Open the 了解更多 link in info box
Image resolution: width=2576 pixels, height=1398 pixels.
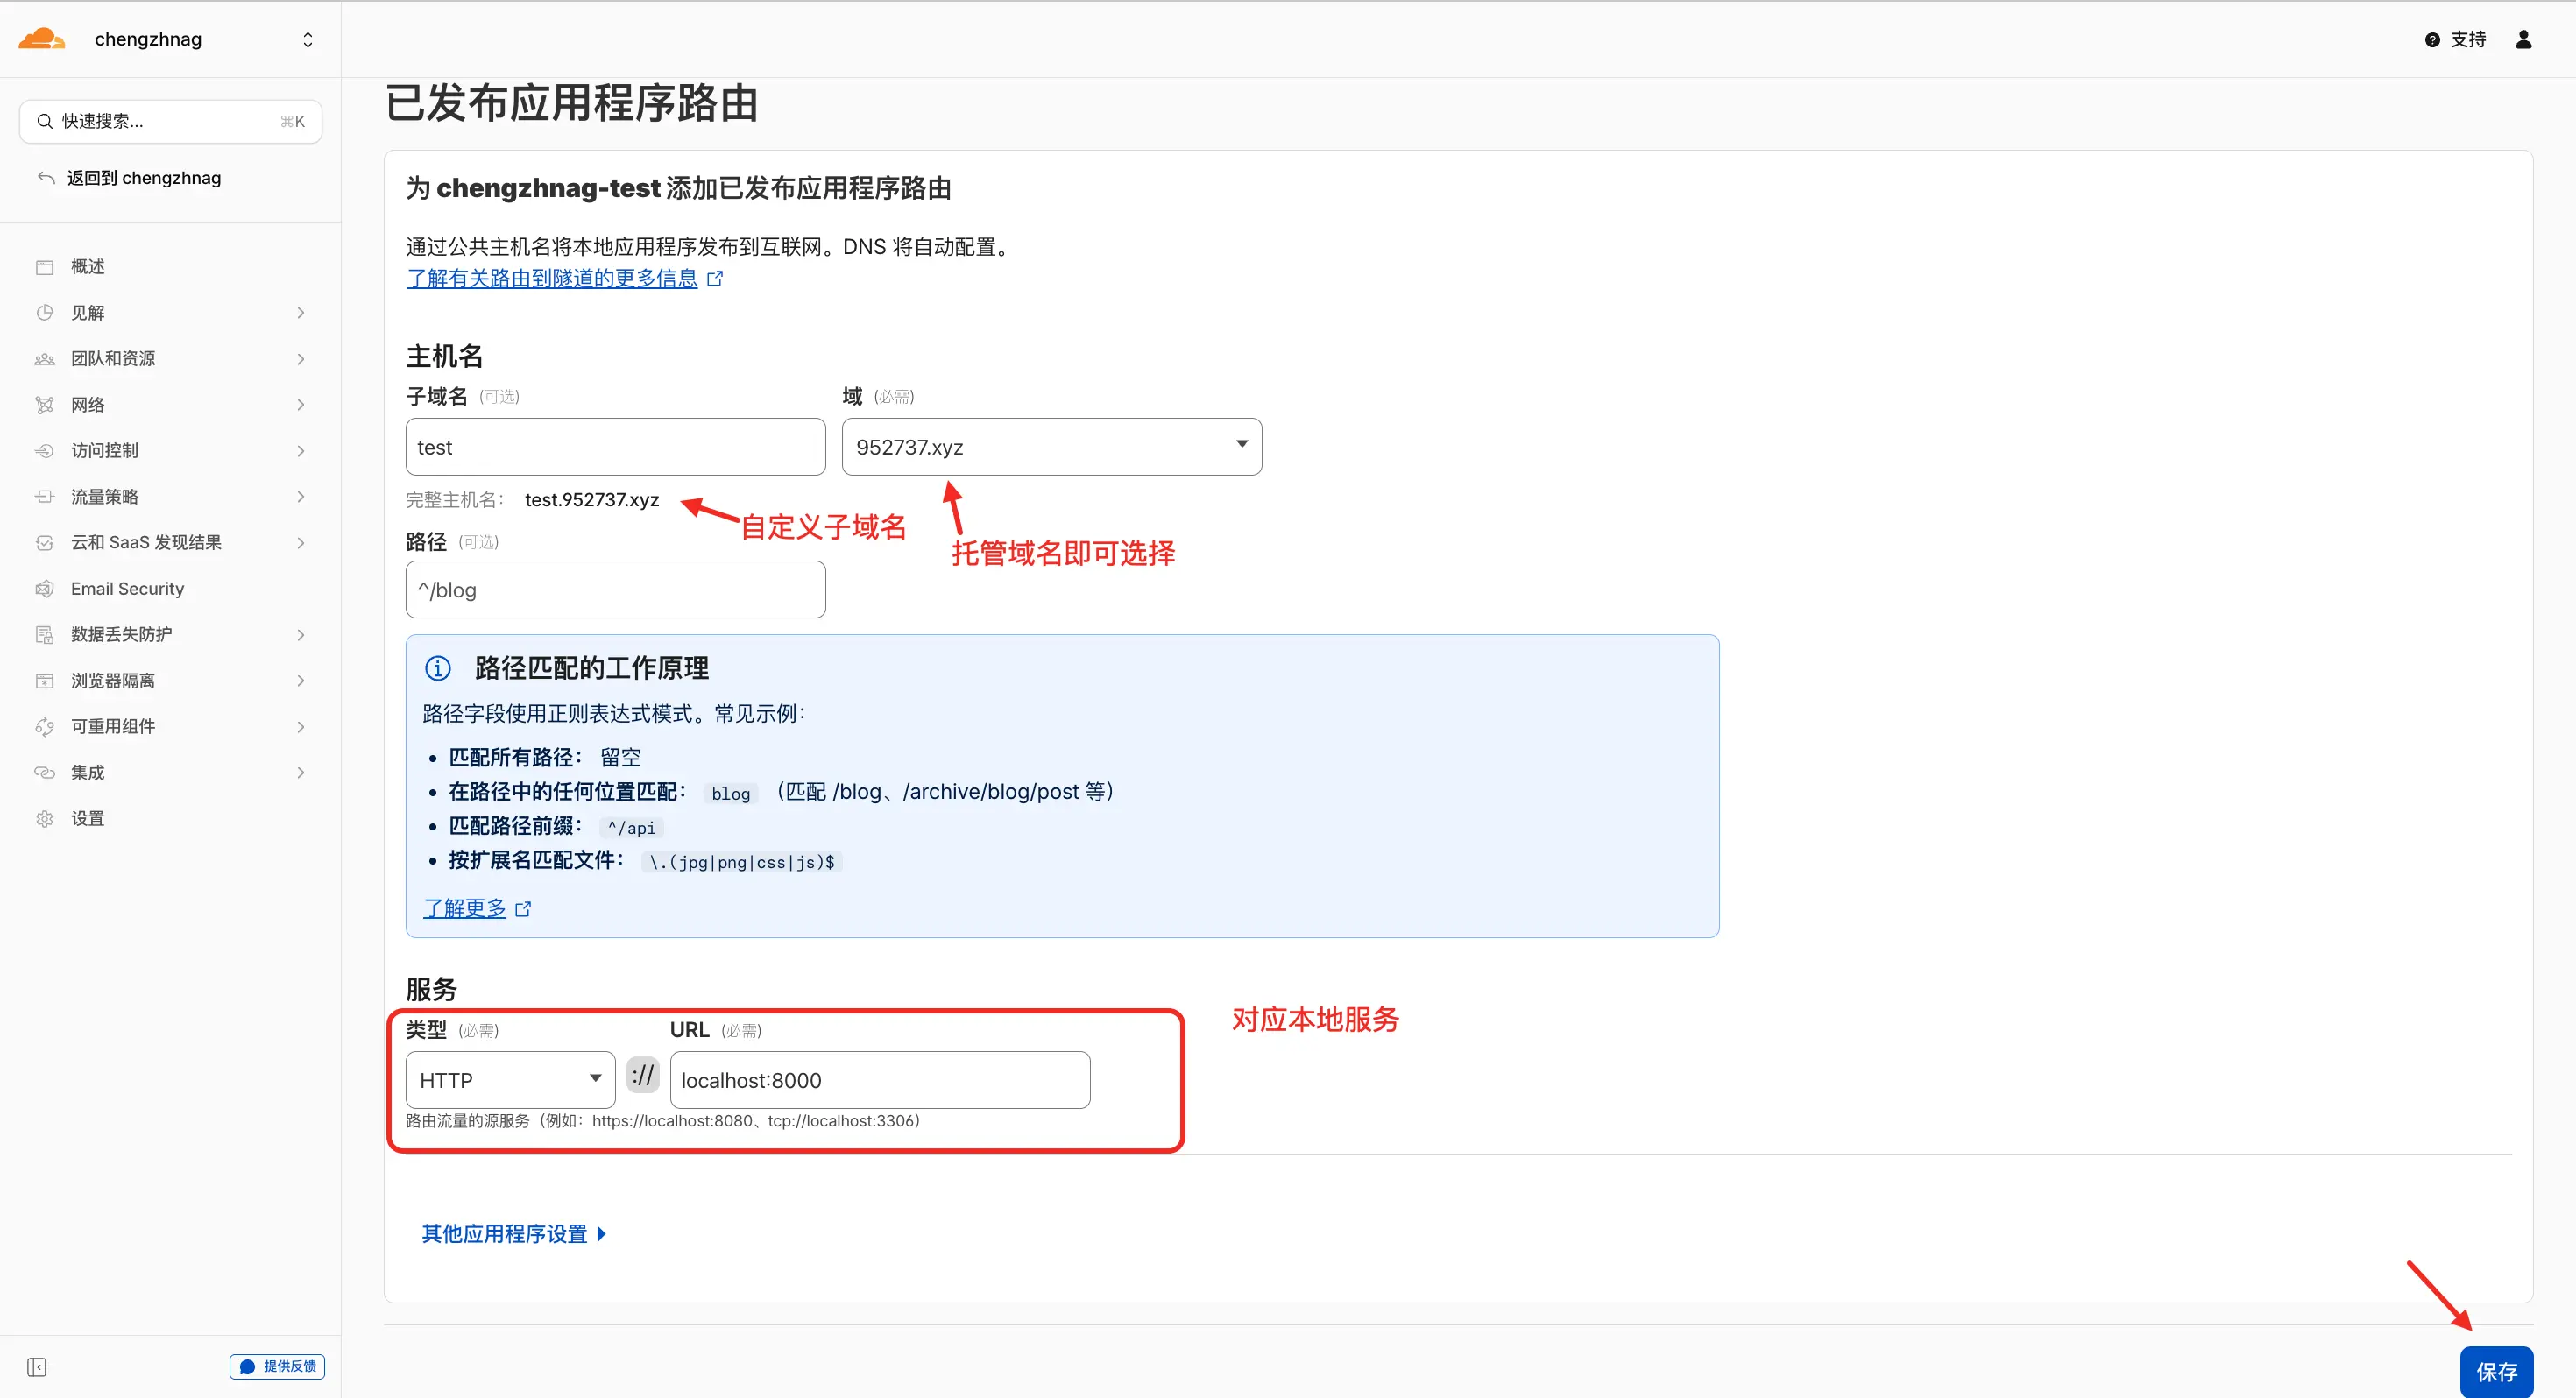[x=465, y=908]
